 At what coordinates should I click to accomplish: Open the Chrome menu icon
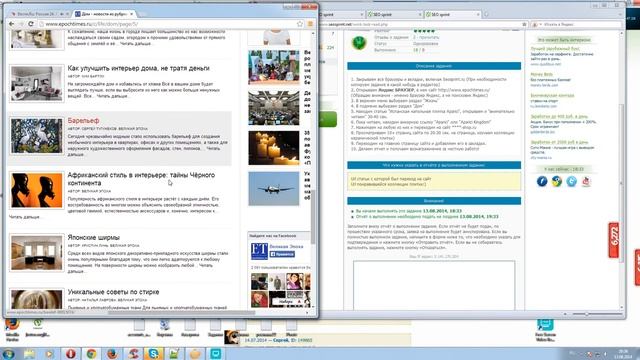pyautogui.click(x=310, y=24)
